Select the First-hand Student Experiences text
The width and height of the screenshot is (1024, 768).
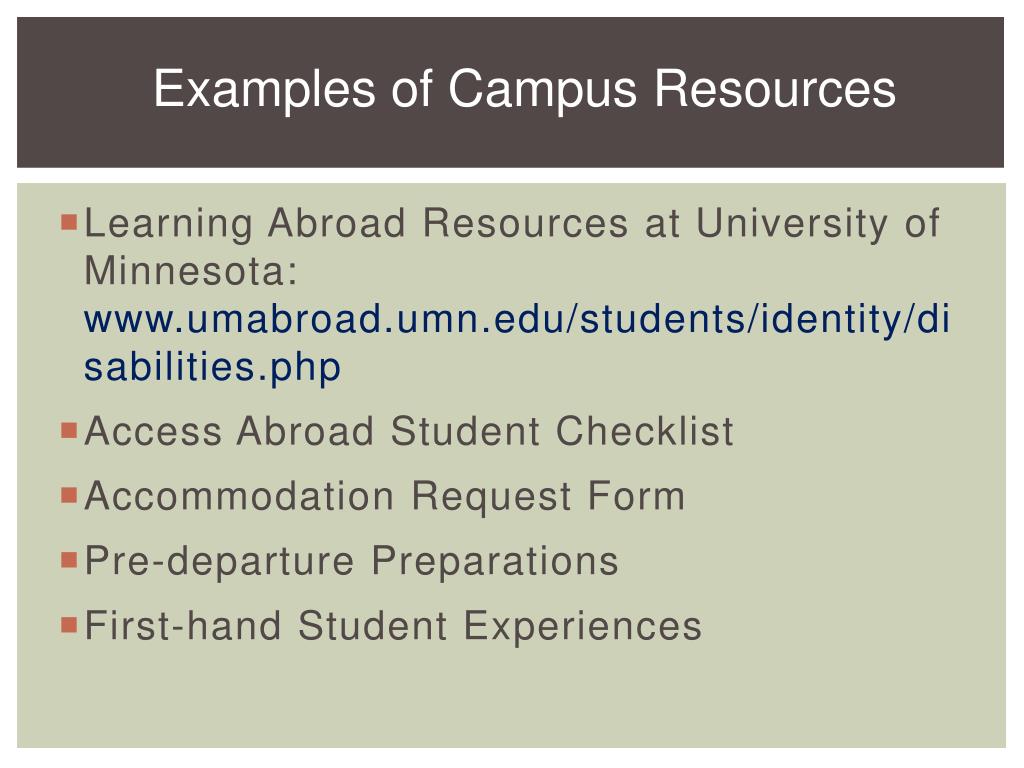393,626
